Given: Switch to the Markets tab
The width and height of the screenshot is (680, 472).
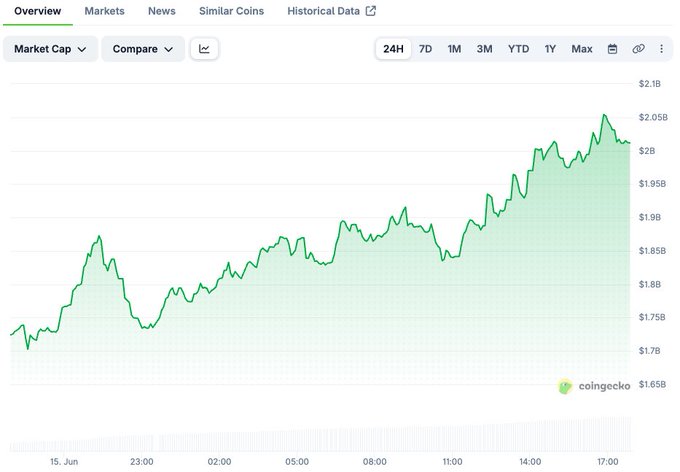Looking at the screenshot, I should click(x=104, y=11).
